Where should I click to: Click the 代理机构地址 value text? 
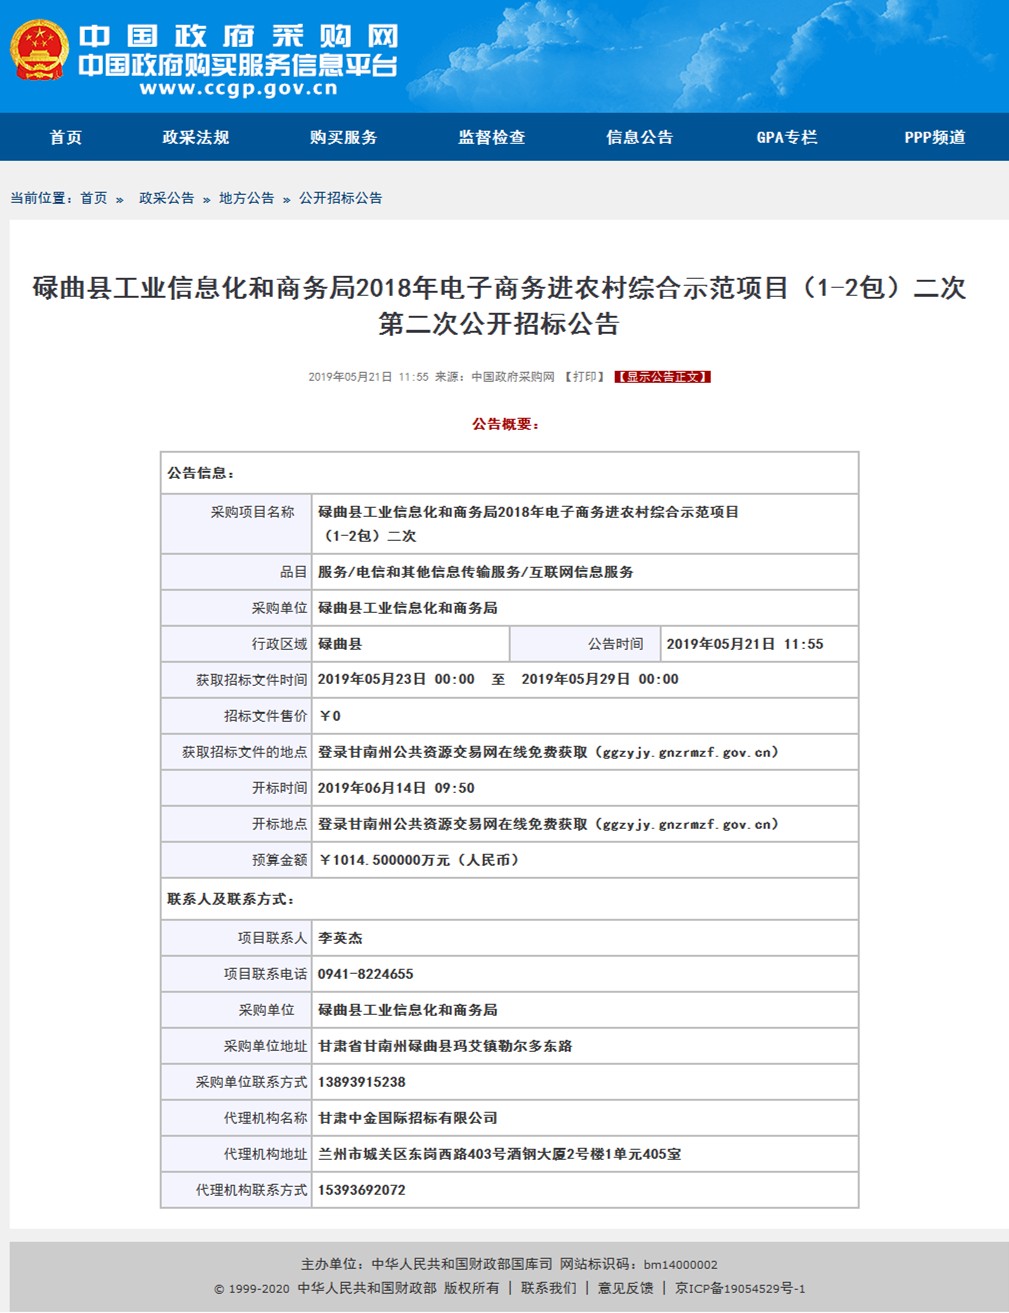pyautogui.click(x=499, y=1154)
